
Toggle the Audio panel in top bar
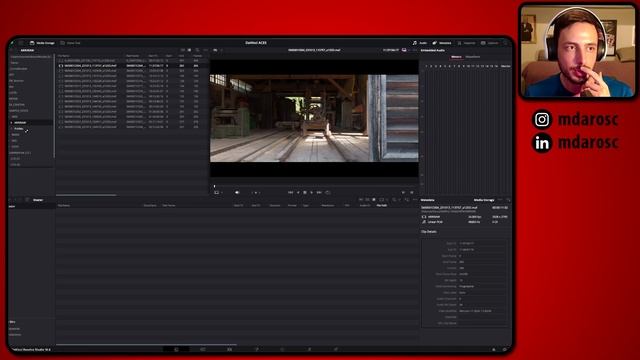420,43
